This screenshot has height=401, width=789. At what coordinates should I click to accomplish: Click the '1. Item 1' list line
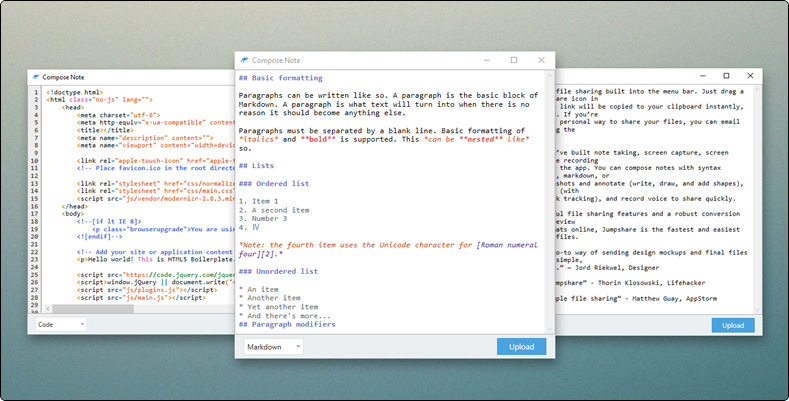point(258,201)
